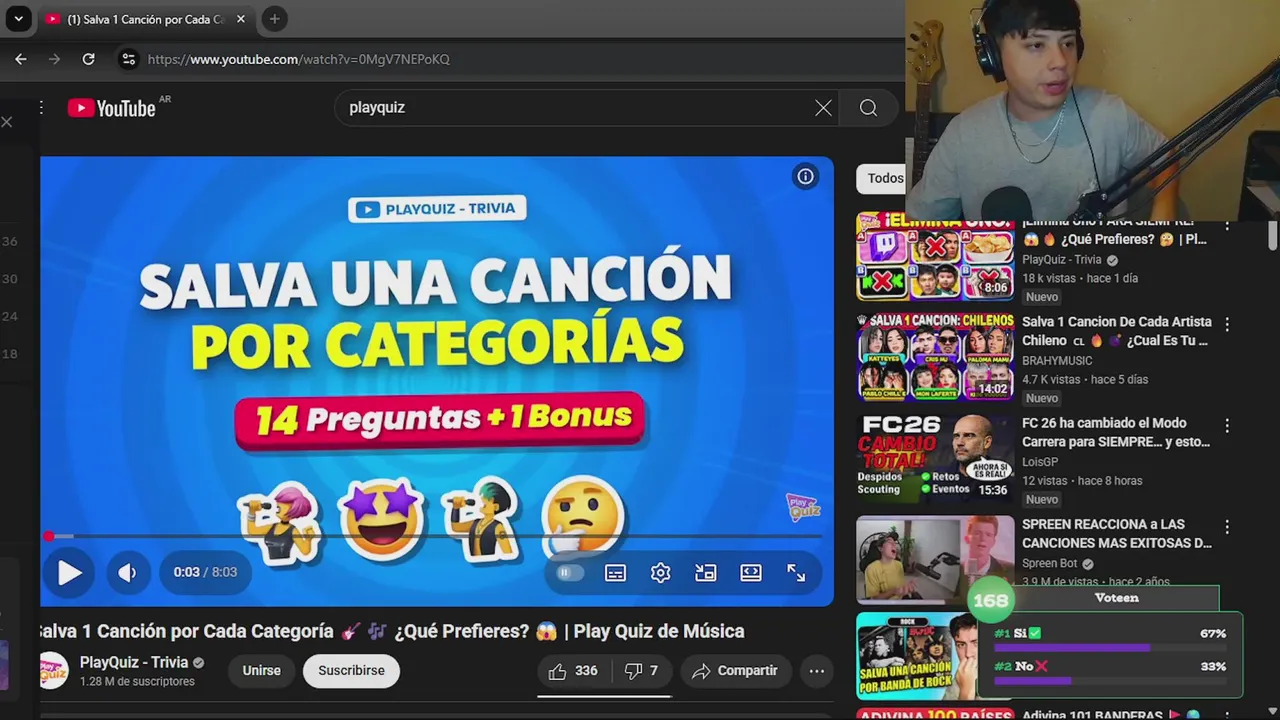Enable the miniplayer icon
Screen dimensions: 1280x720
pos(706,572)
